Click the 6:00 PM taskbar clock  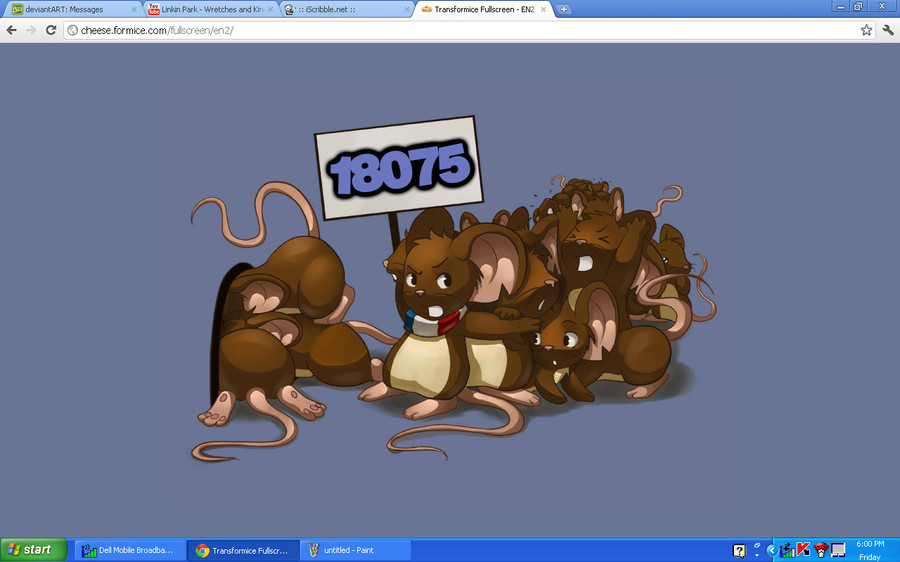870,544
